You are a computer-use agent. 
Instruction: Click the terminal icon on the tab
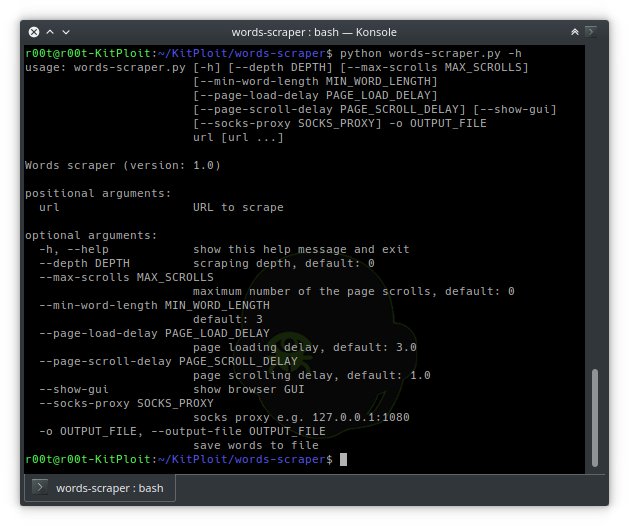click(39, 488)
